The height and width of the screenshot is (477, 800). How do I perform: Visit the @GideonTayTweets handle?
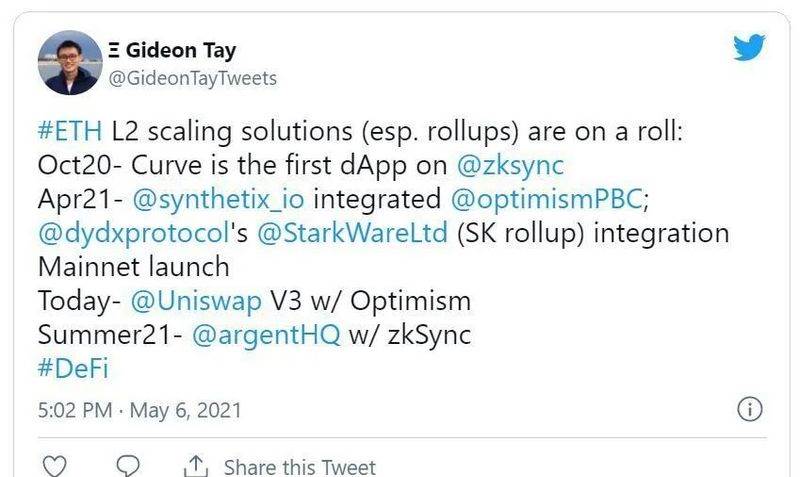[x=193, y=78]
